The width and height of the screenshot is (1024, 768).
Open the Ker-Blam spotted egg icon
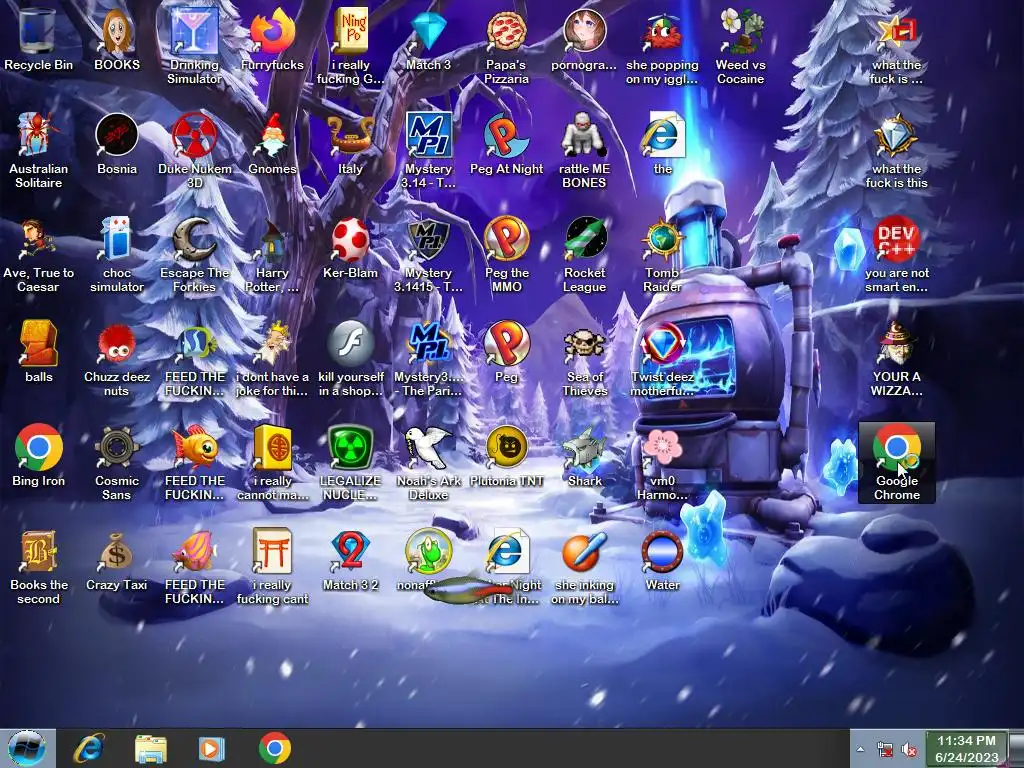[350, 248]
